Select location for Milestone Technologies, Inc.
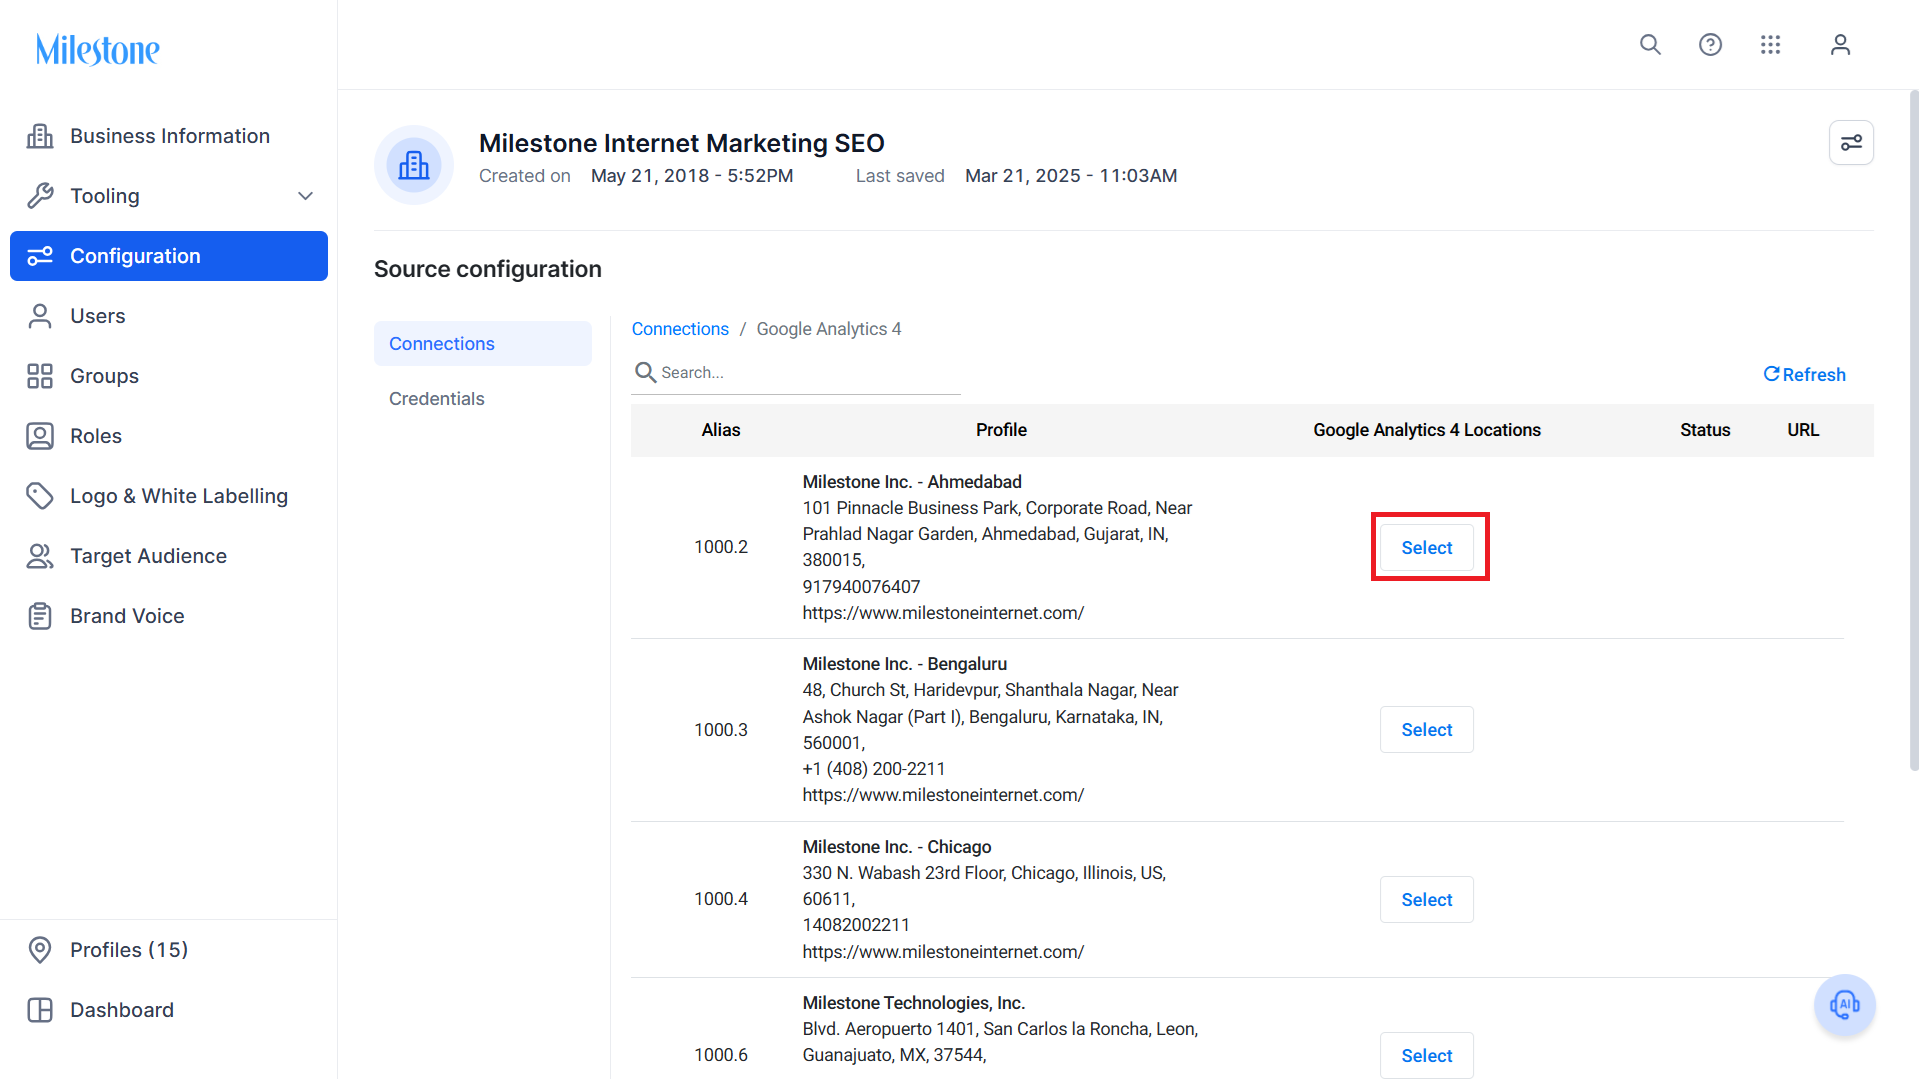Screen dimensions: 1919x1079 (1426, 1055)
